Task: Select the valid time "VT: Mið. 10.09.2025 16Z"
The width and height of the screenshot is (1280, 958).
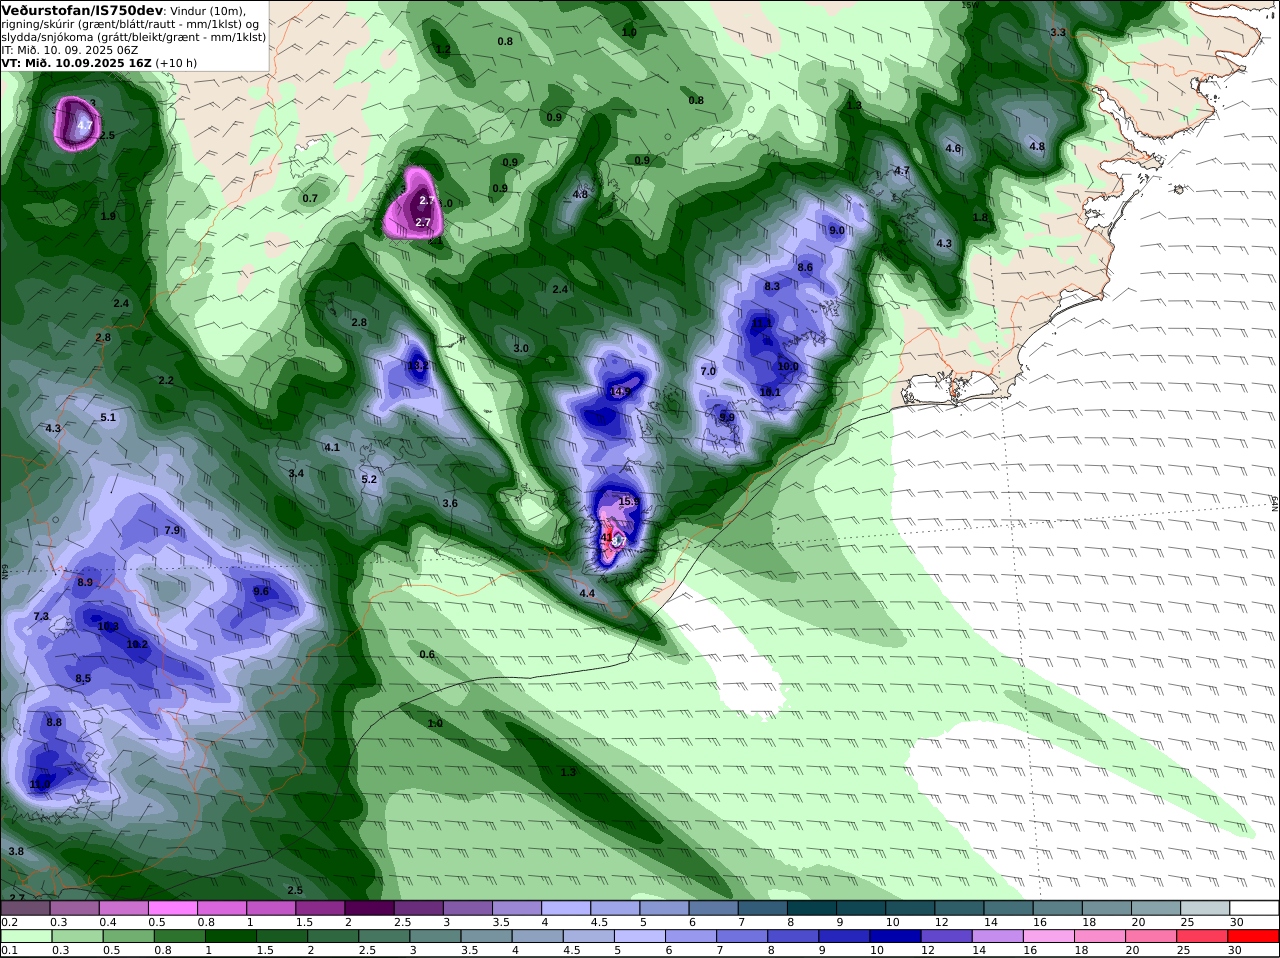Action: pyautogui.click(x=76, y=62)
